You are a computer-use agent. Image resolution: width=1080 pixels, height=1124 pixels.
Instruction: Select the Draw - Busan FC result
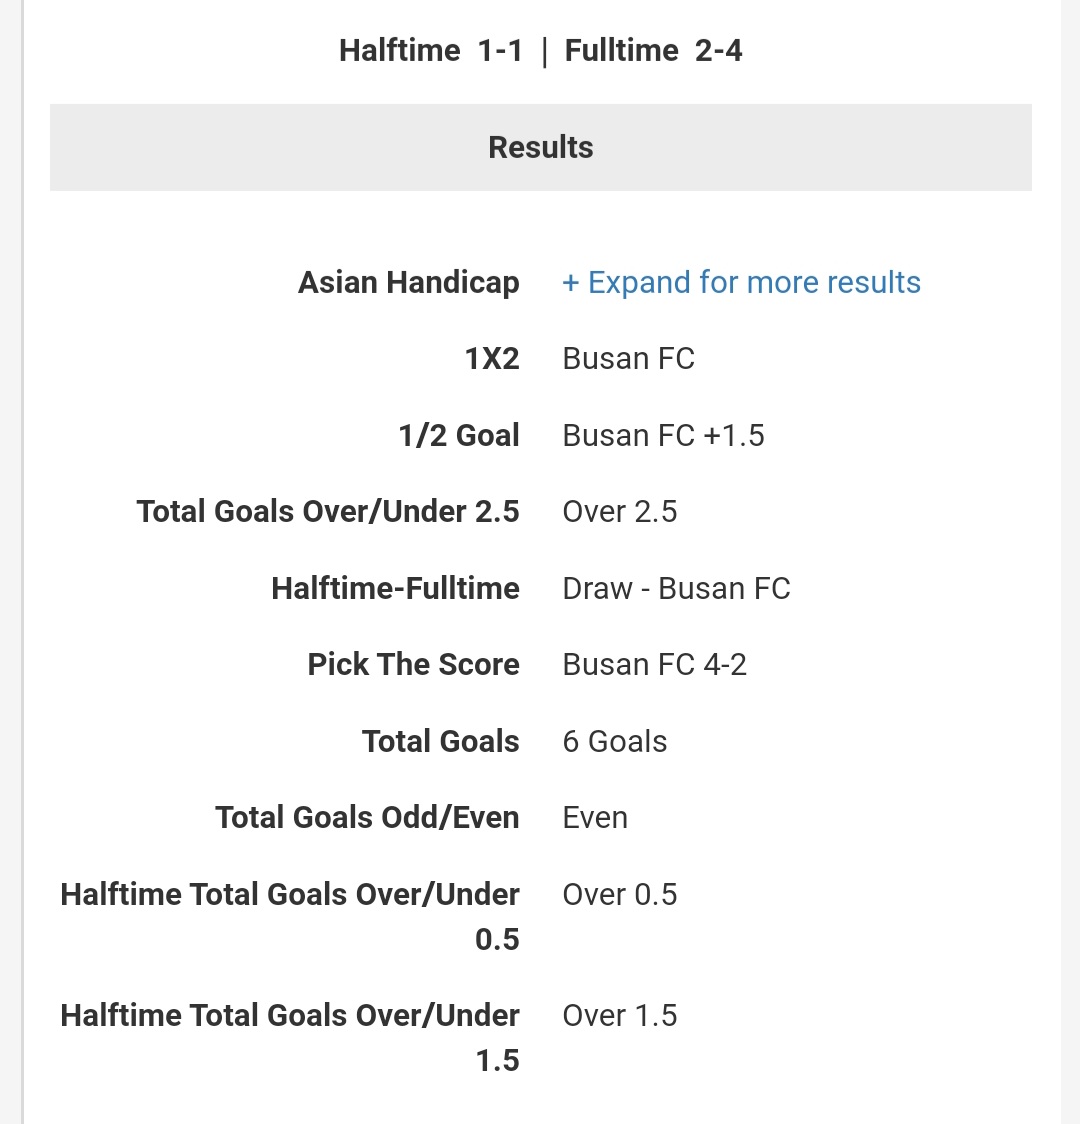676,589
